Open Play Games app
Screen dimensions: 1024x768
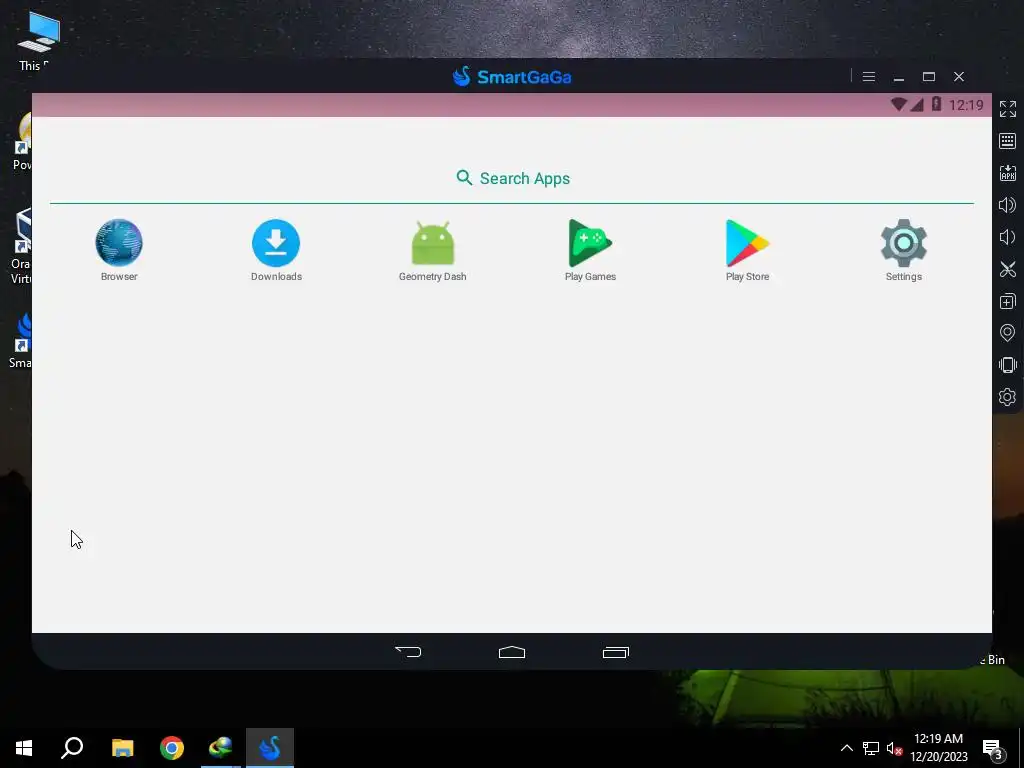tap(590, 250)
